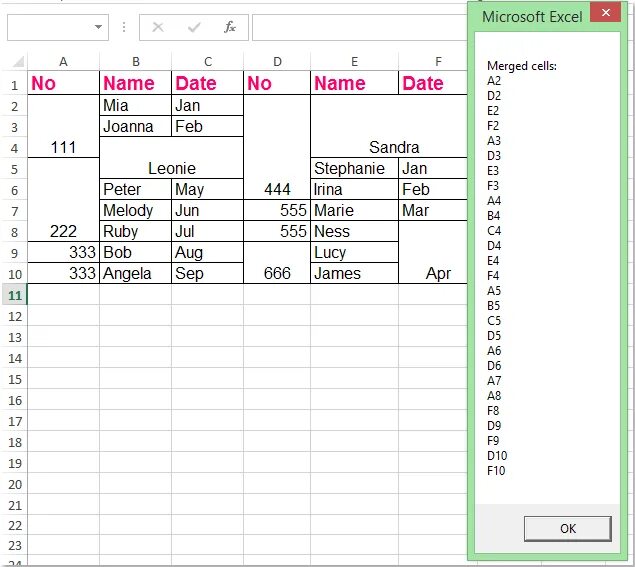Viewport: 635px width, 567px height.
Task: Select column C header
Action: tap(208, 62)
